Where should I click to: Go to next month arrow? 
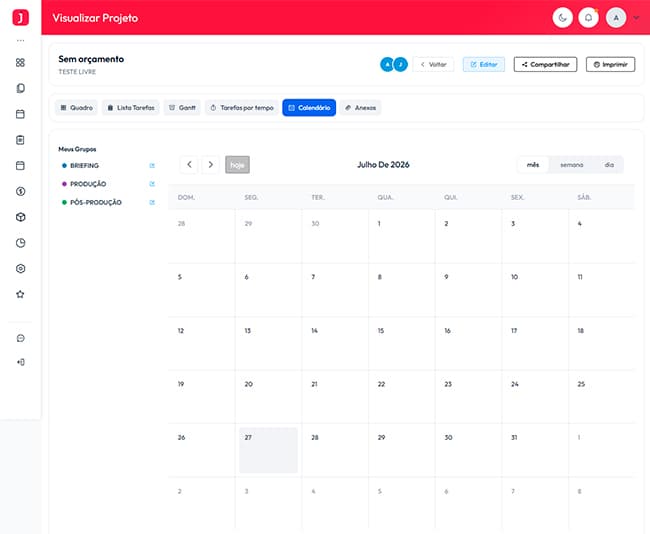(x=211, y=165)
